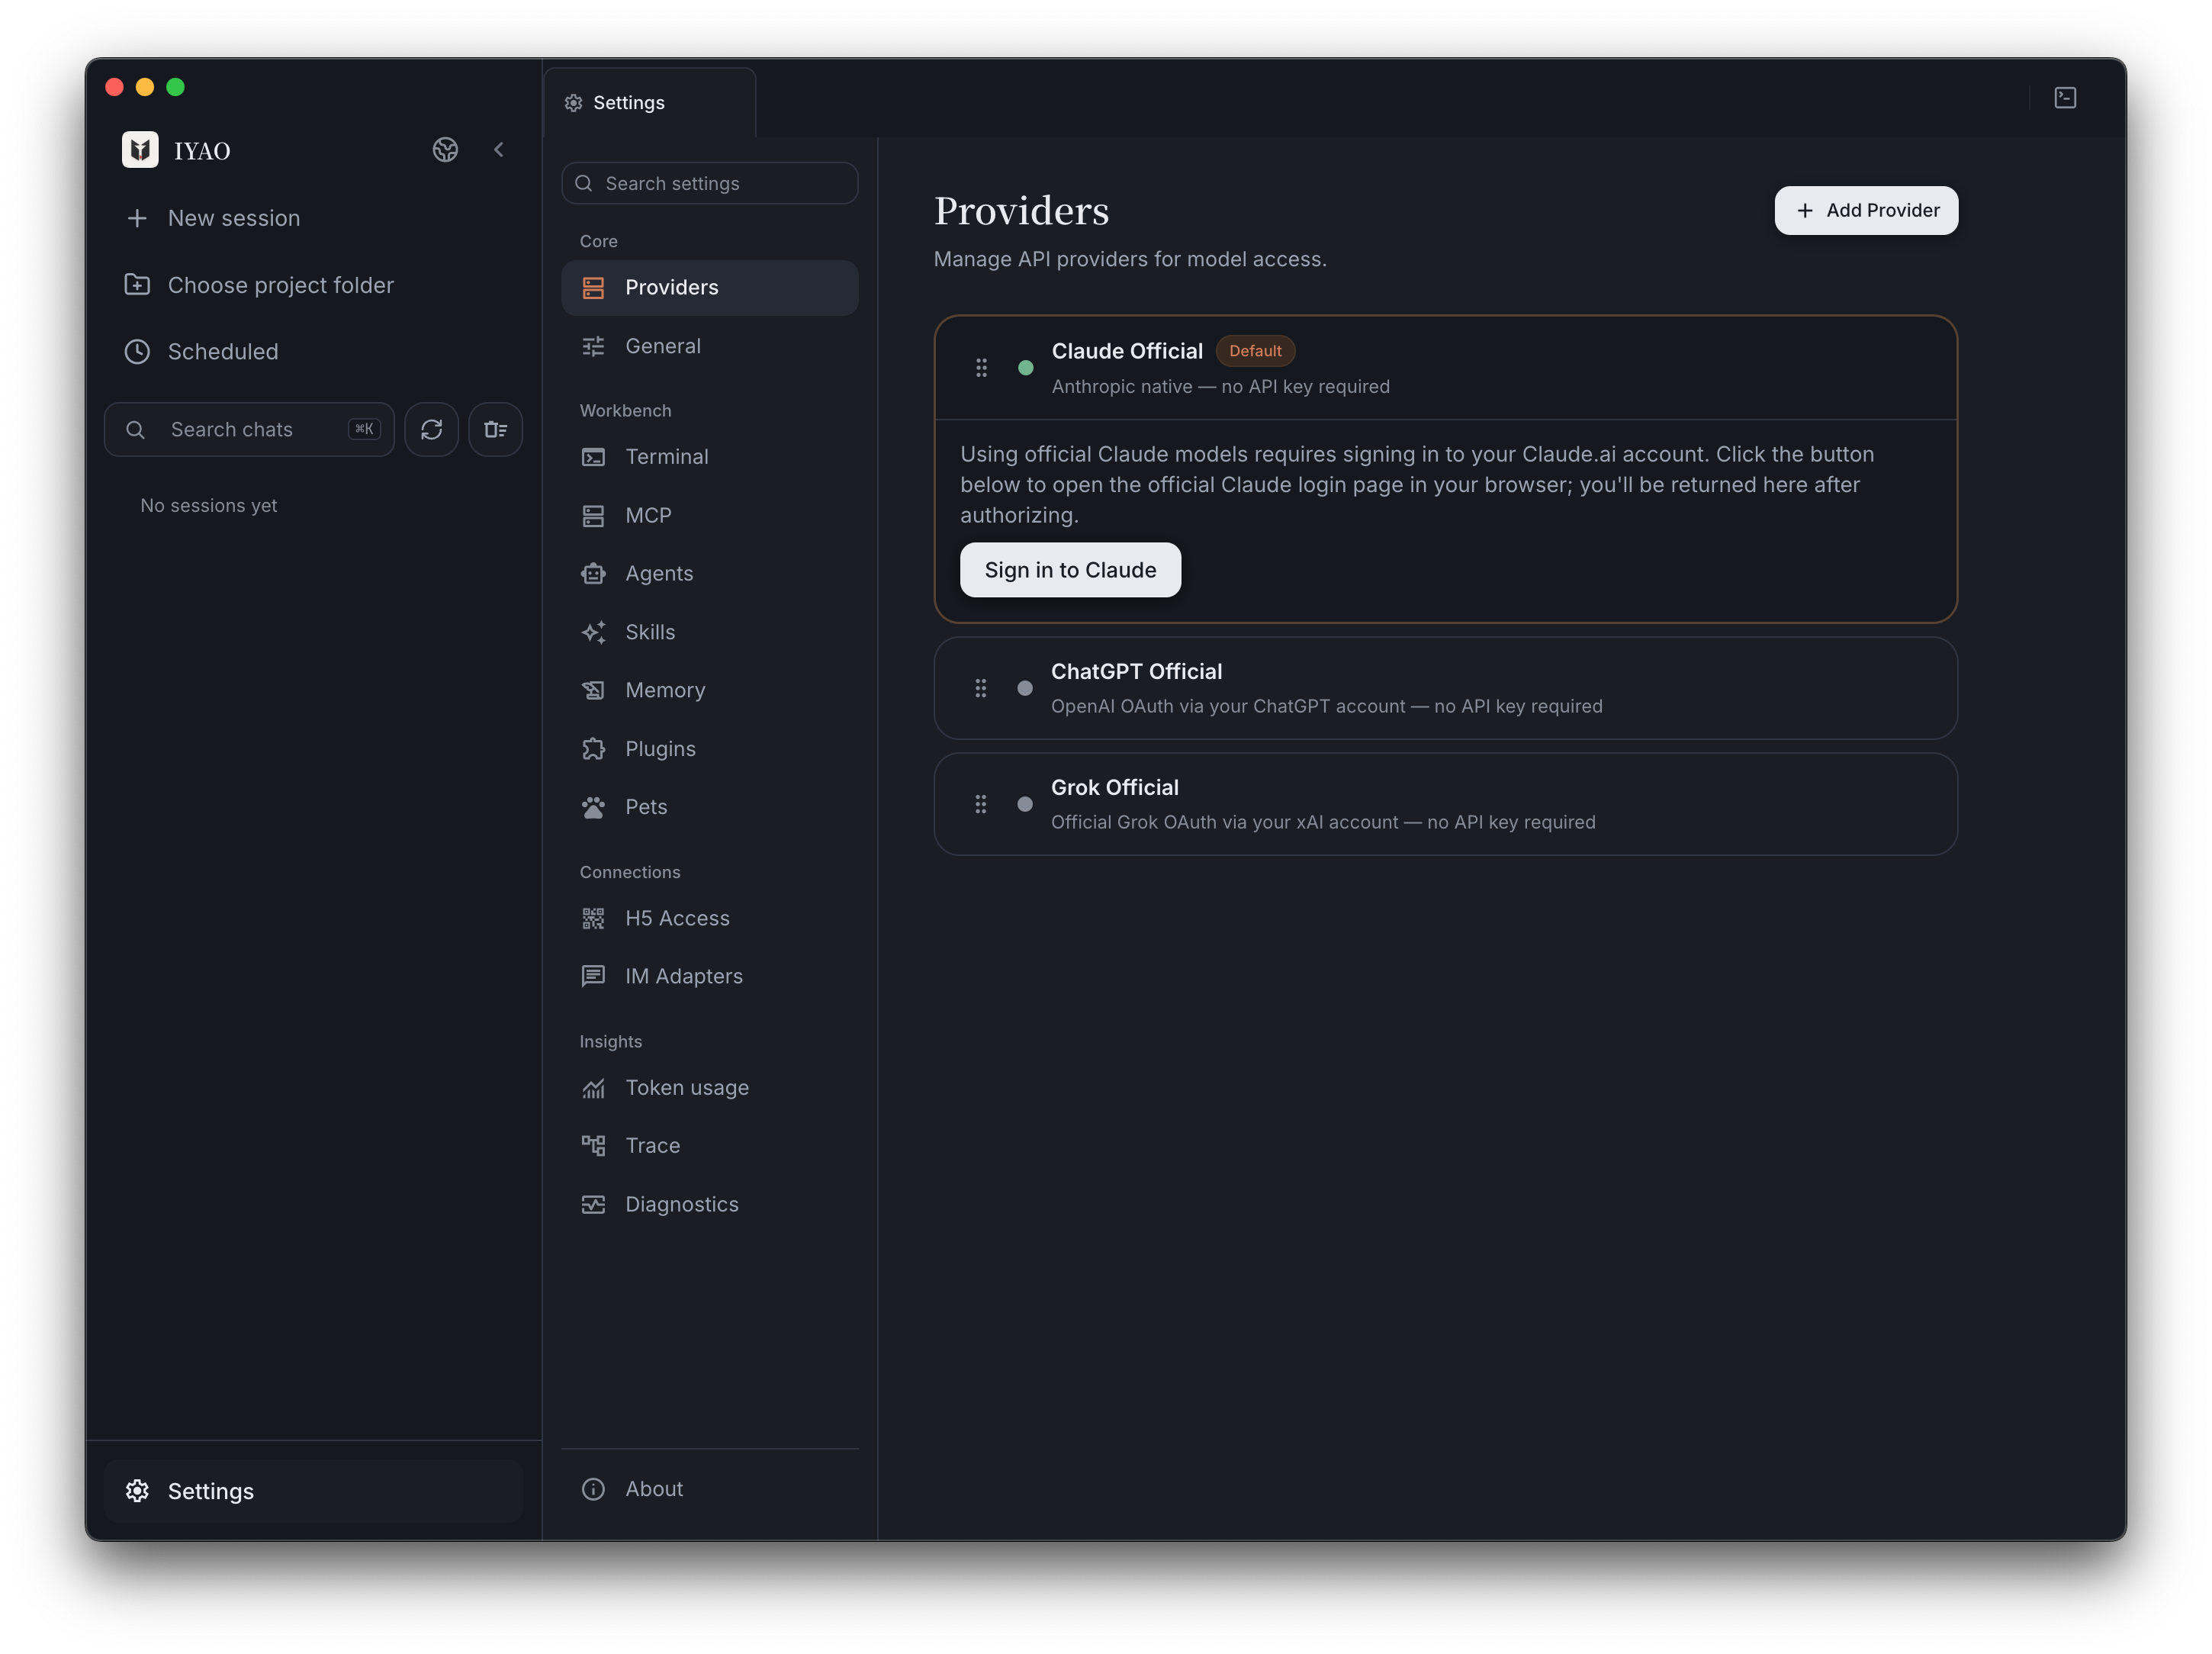The height and width of the screenshot is (1654, 2212).
Task: Click the Grok Official status dot
Action: pyautogui.click(x=1025, y=804)
